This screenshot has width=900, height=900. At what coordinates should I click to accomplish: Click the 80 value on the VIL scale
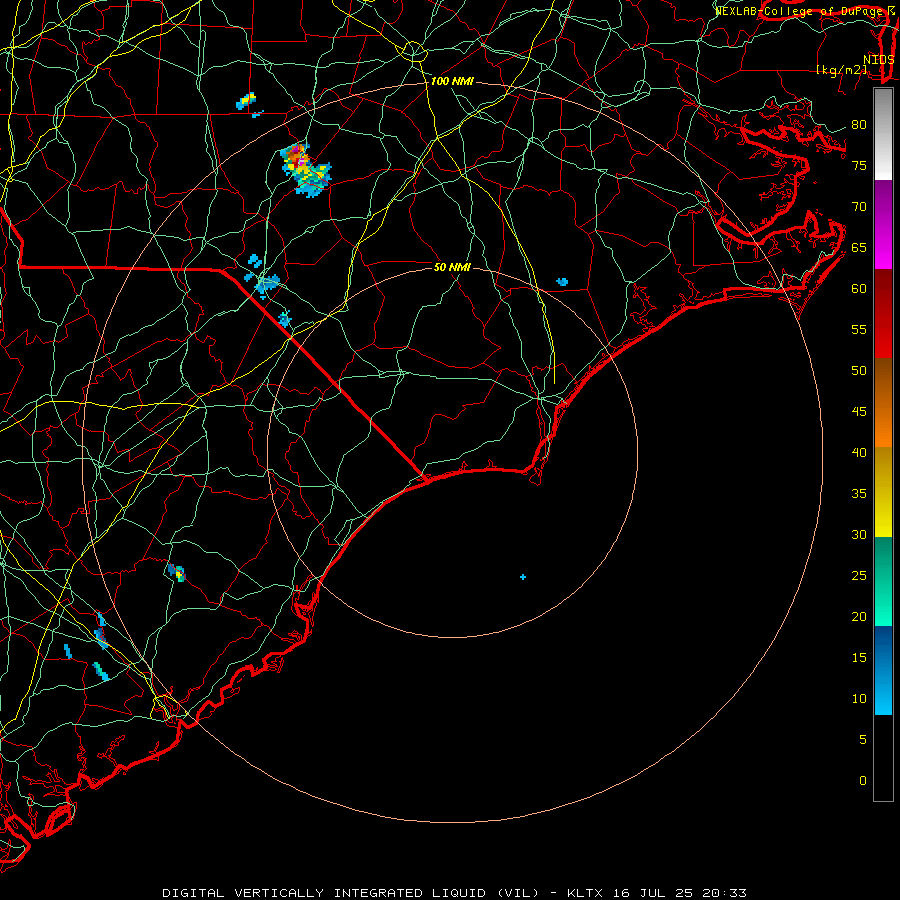[859, 125]
